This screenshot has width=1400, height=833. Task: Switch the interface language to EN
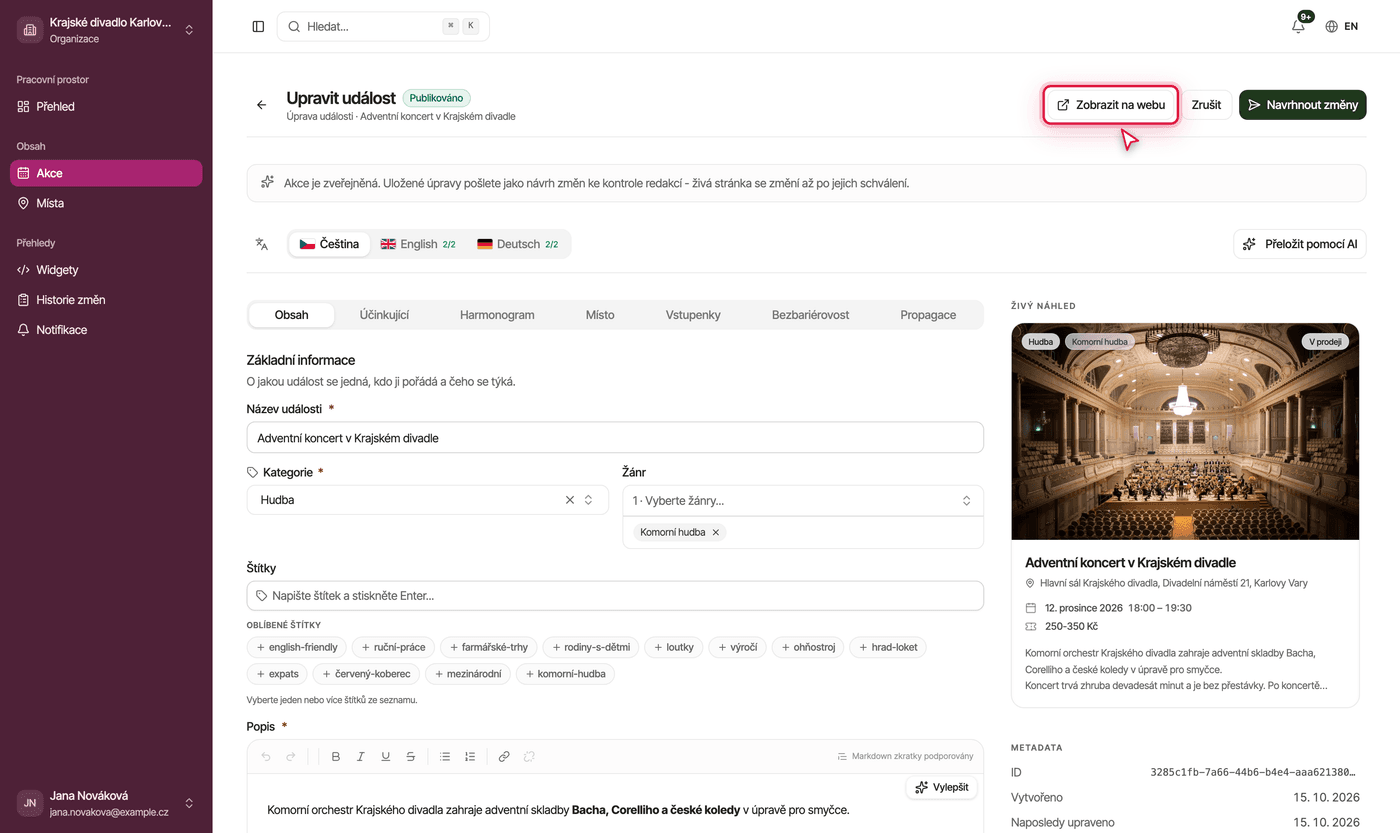pyautogui.click(x=1342, y=27)
